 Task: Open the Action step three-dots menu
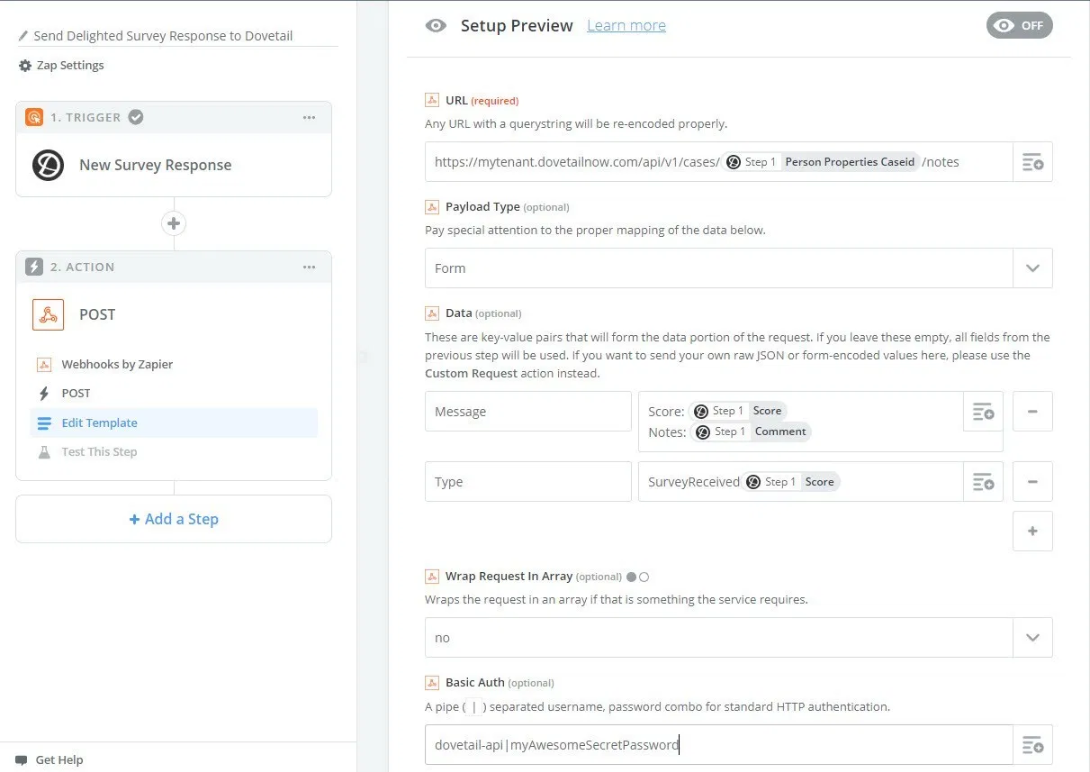point(309,267)
